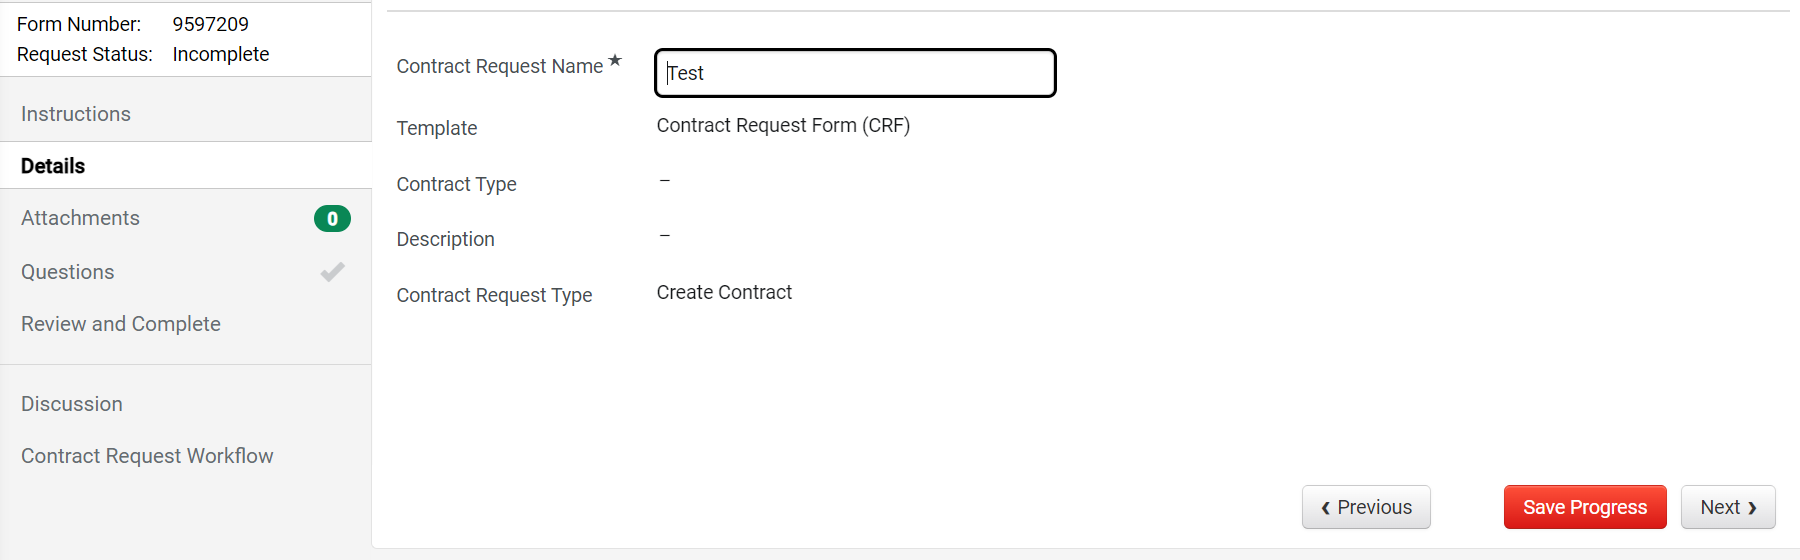Viewport: 1800px width, 560px height.
Task: Focus the Contract Request Name text field
Action: click(855, 73)
